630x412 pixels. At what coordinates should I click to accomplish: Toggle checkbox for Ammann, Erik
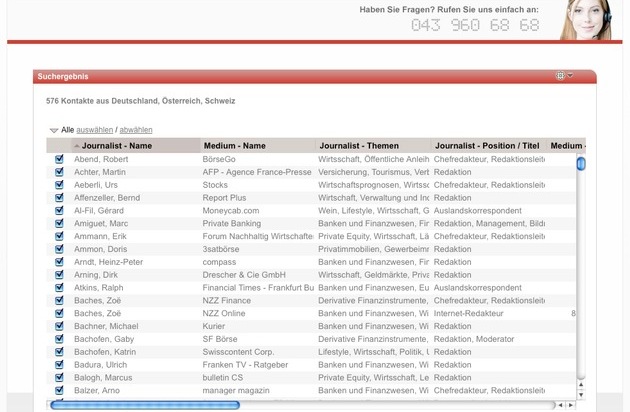coord(59,236)
